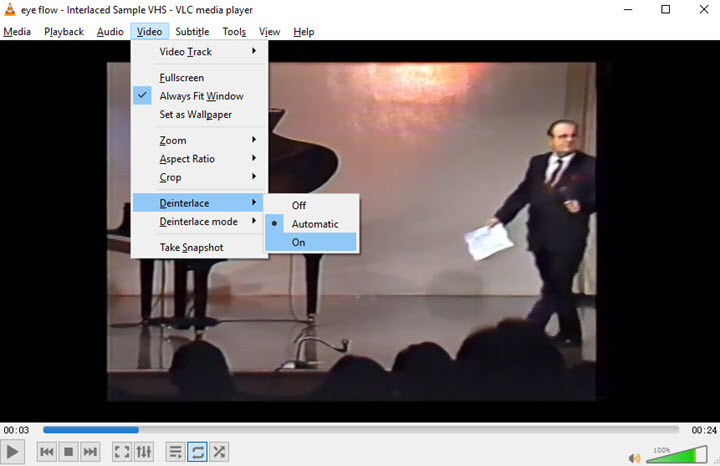Close the VLC window
Viewport: 720px width, 466px height.
(x=703, y=10)
